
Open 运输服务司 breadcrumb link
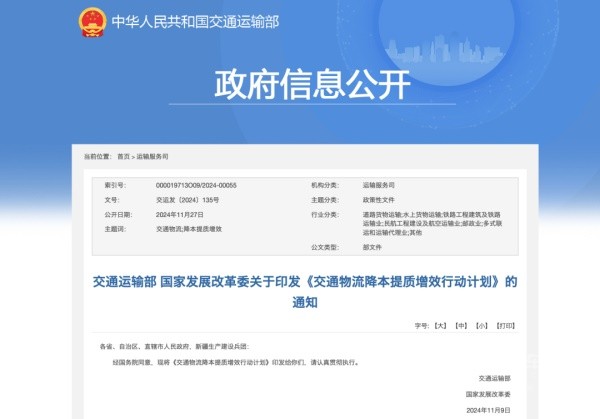pyautogui.click(x=152, y=157)
